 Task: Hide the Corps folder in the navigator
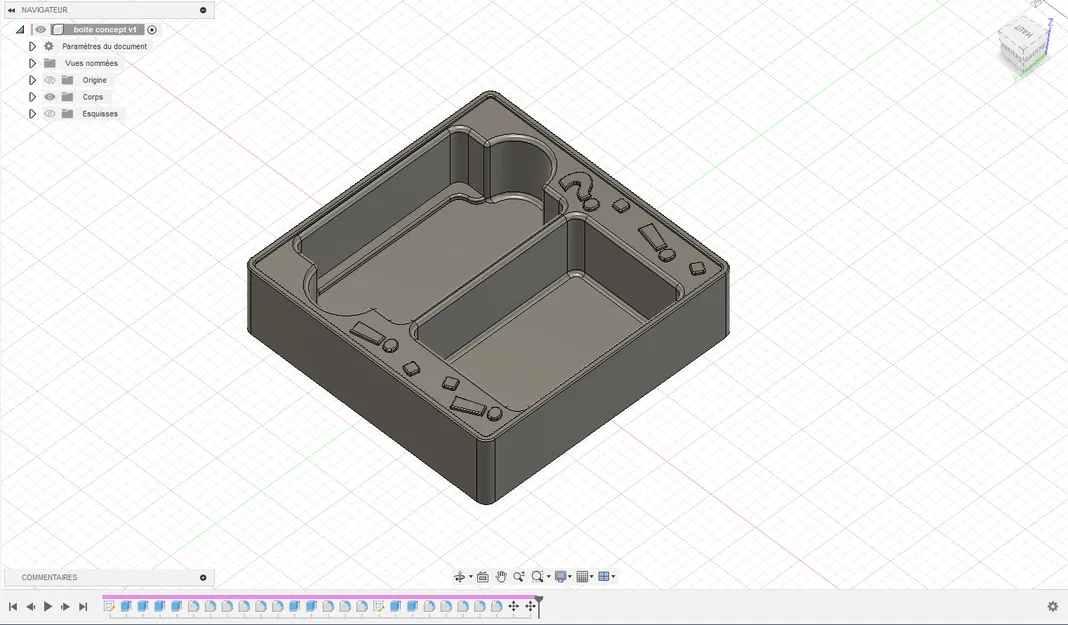click(x=48, y=96)
